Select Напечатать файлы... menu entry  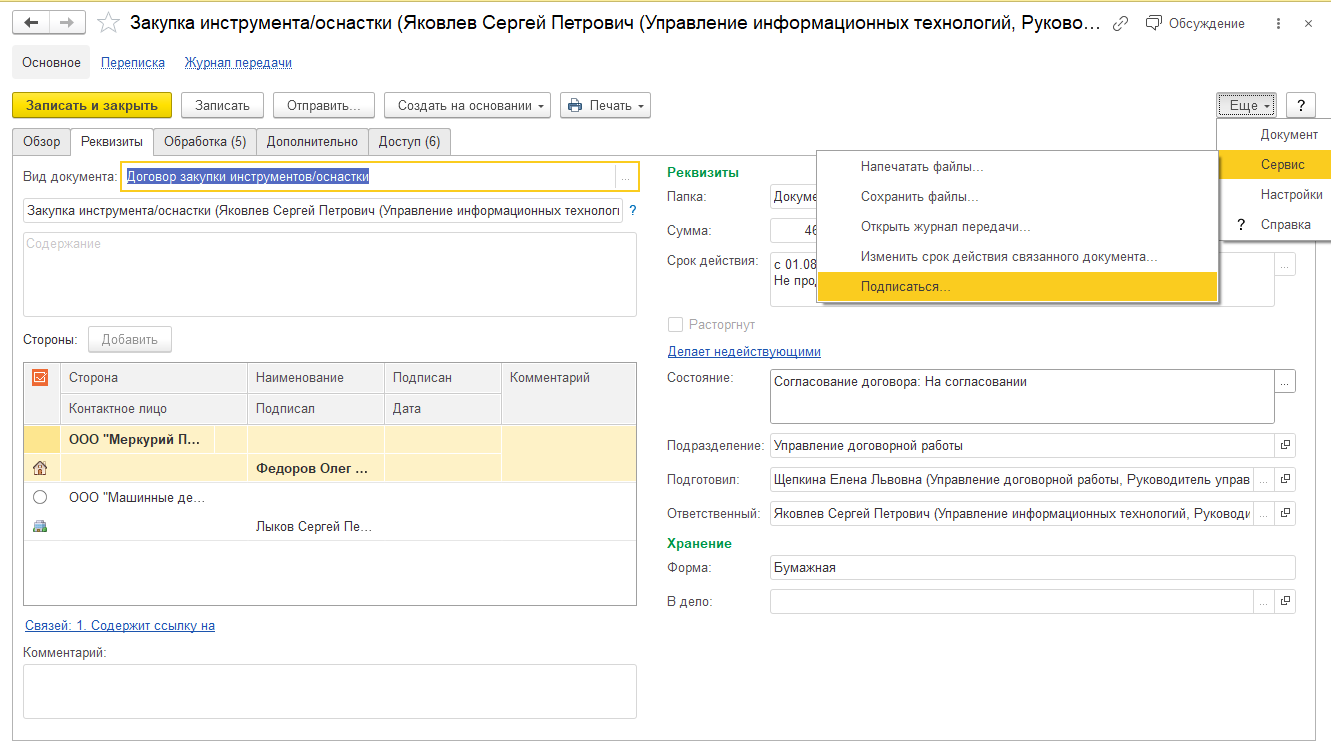click(x=1017, y=167)
